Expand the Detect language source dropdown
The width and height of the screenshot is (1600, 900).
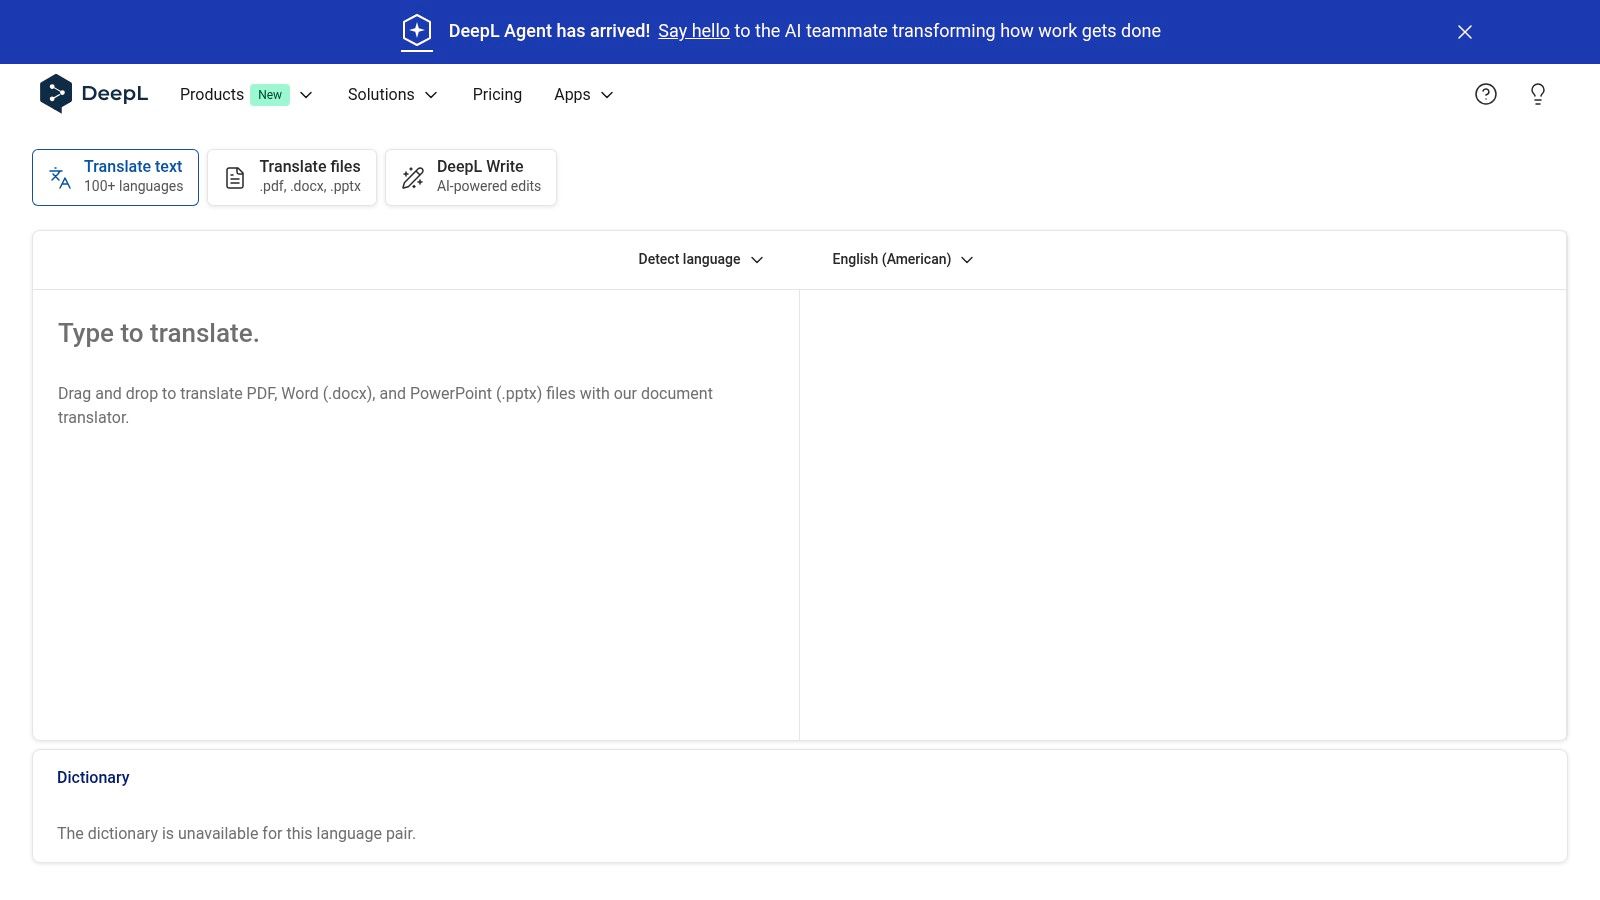click(x=700, y=259)
